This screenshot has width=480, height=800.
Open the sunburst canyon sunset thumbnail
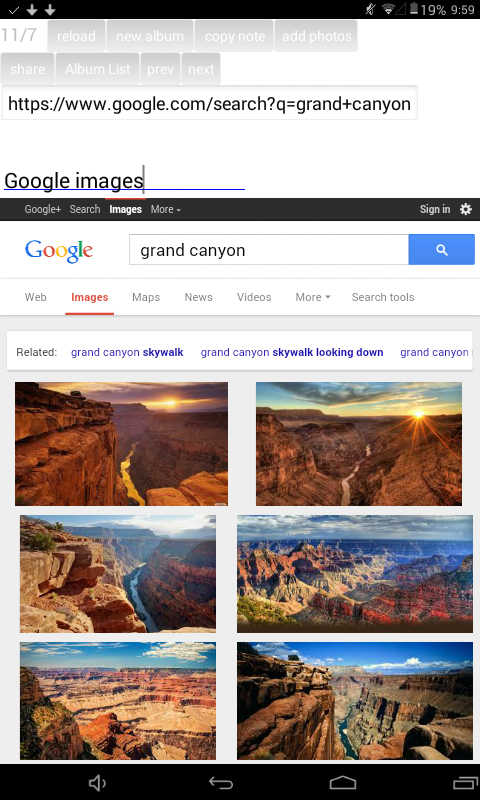[359, 444]
